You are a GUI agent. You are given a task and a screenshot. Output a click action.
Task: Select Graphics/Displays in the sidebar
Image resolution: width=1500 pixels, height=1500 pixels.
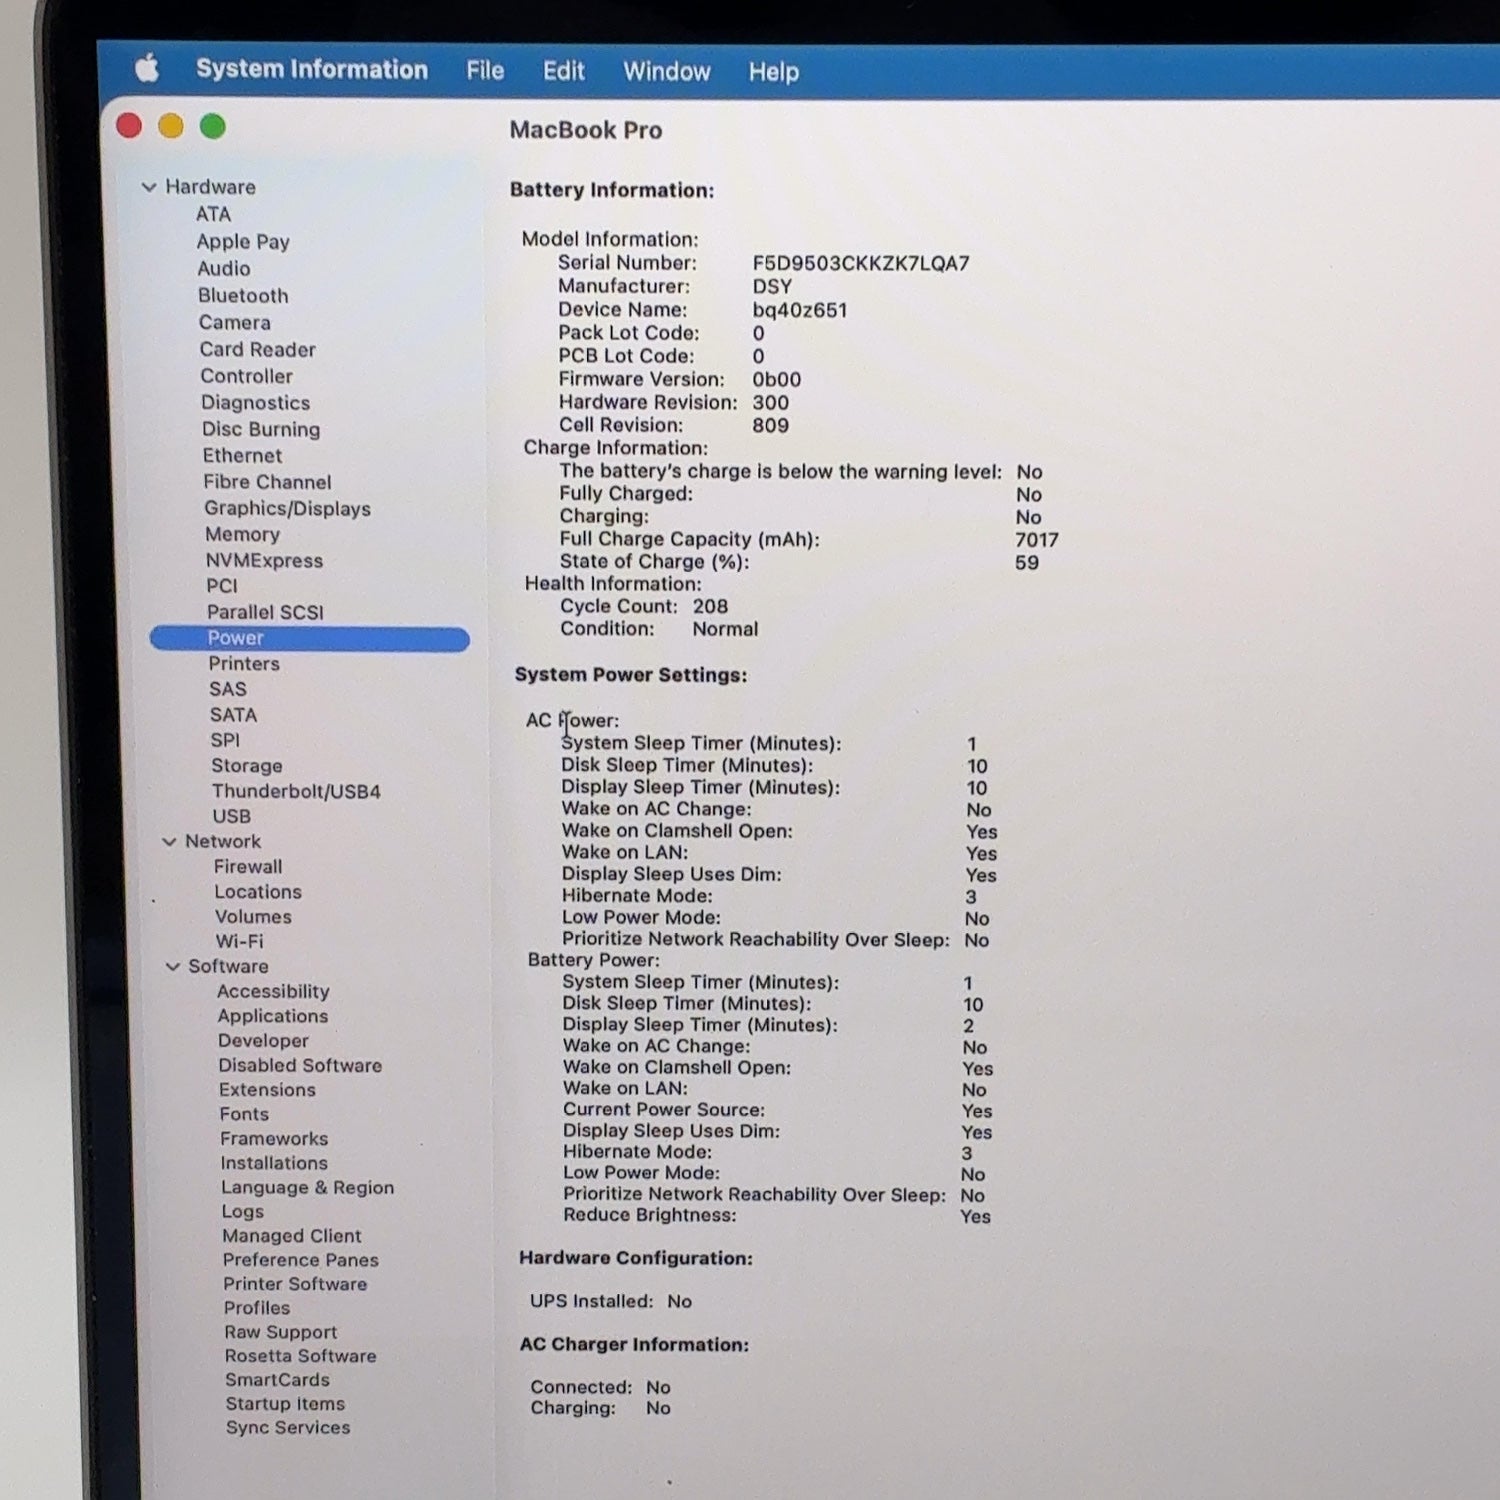287,508
